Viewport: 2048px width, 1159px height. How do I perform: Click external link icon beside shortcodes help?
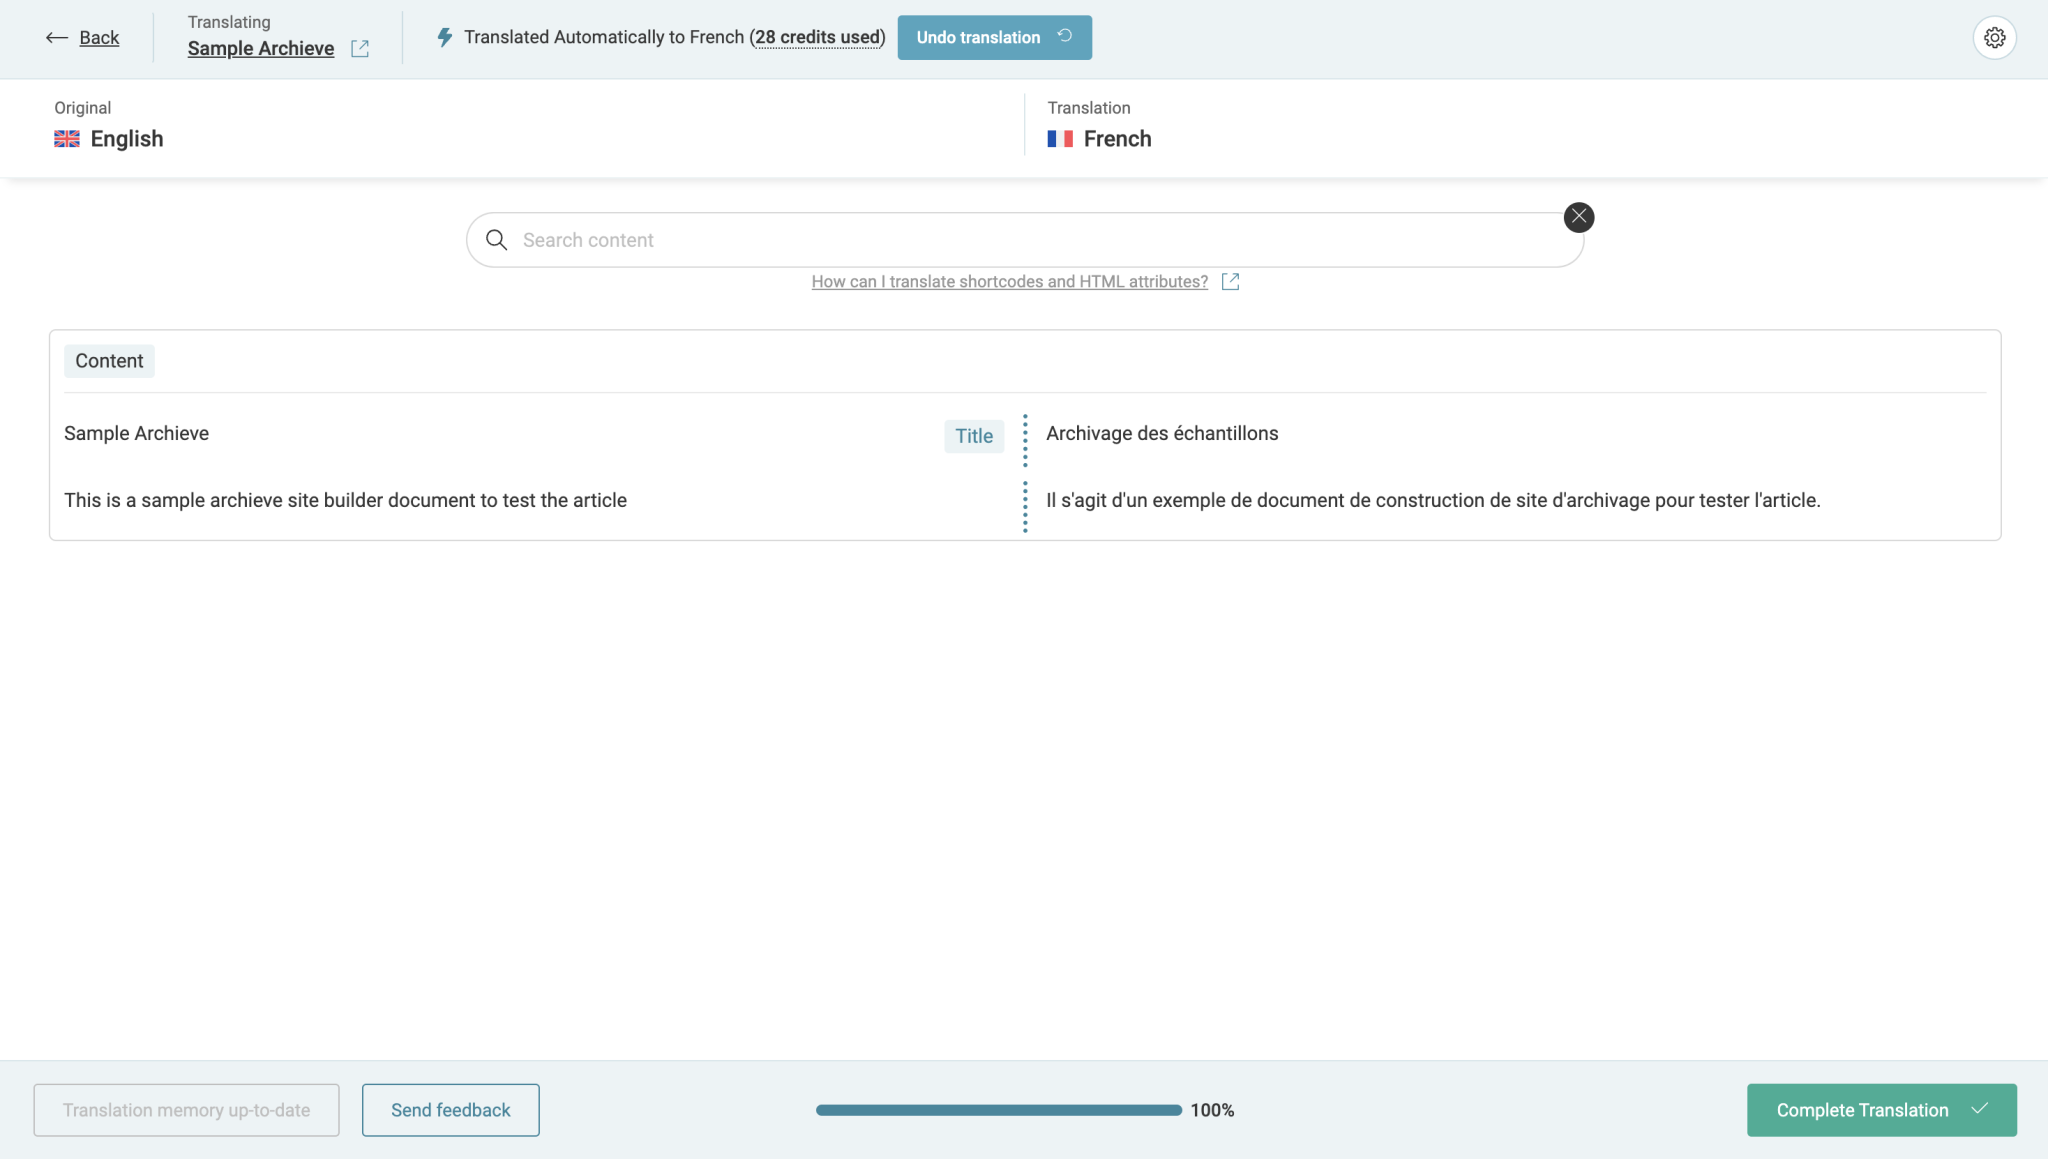coord(1230,282)
